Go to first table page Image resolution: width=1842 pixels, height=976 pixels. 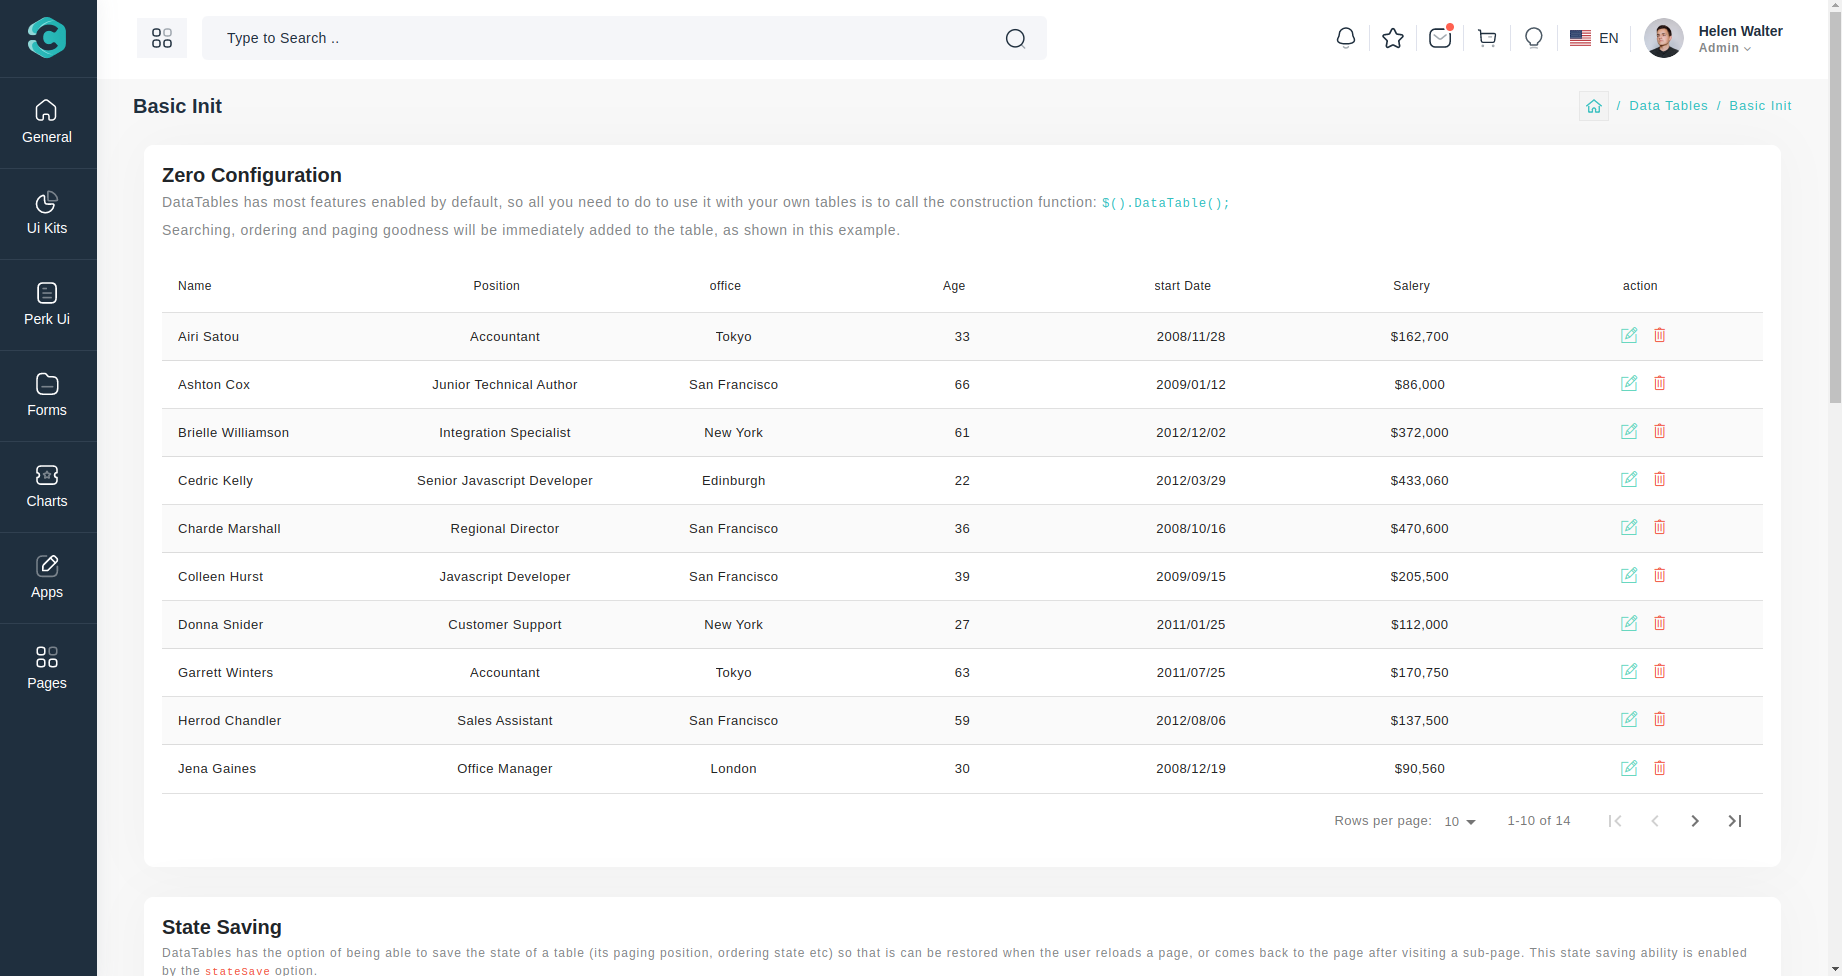tap(1615, 821)
